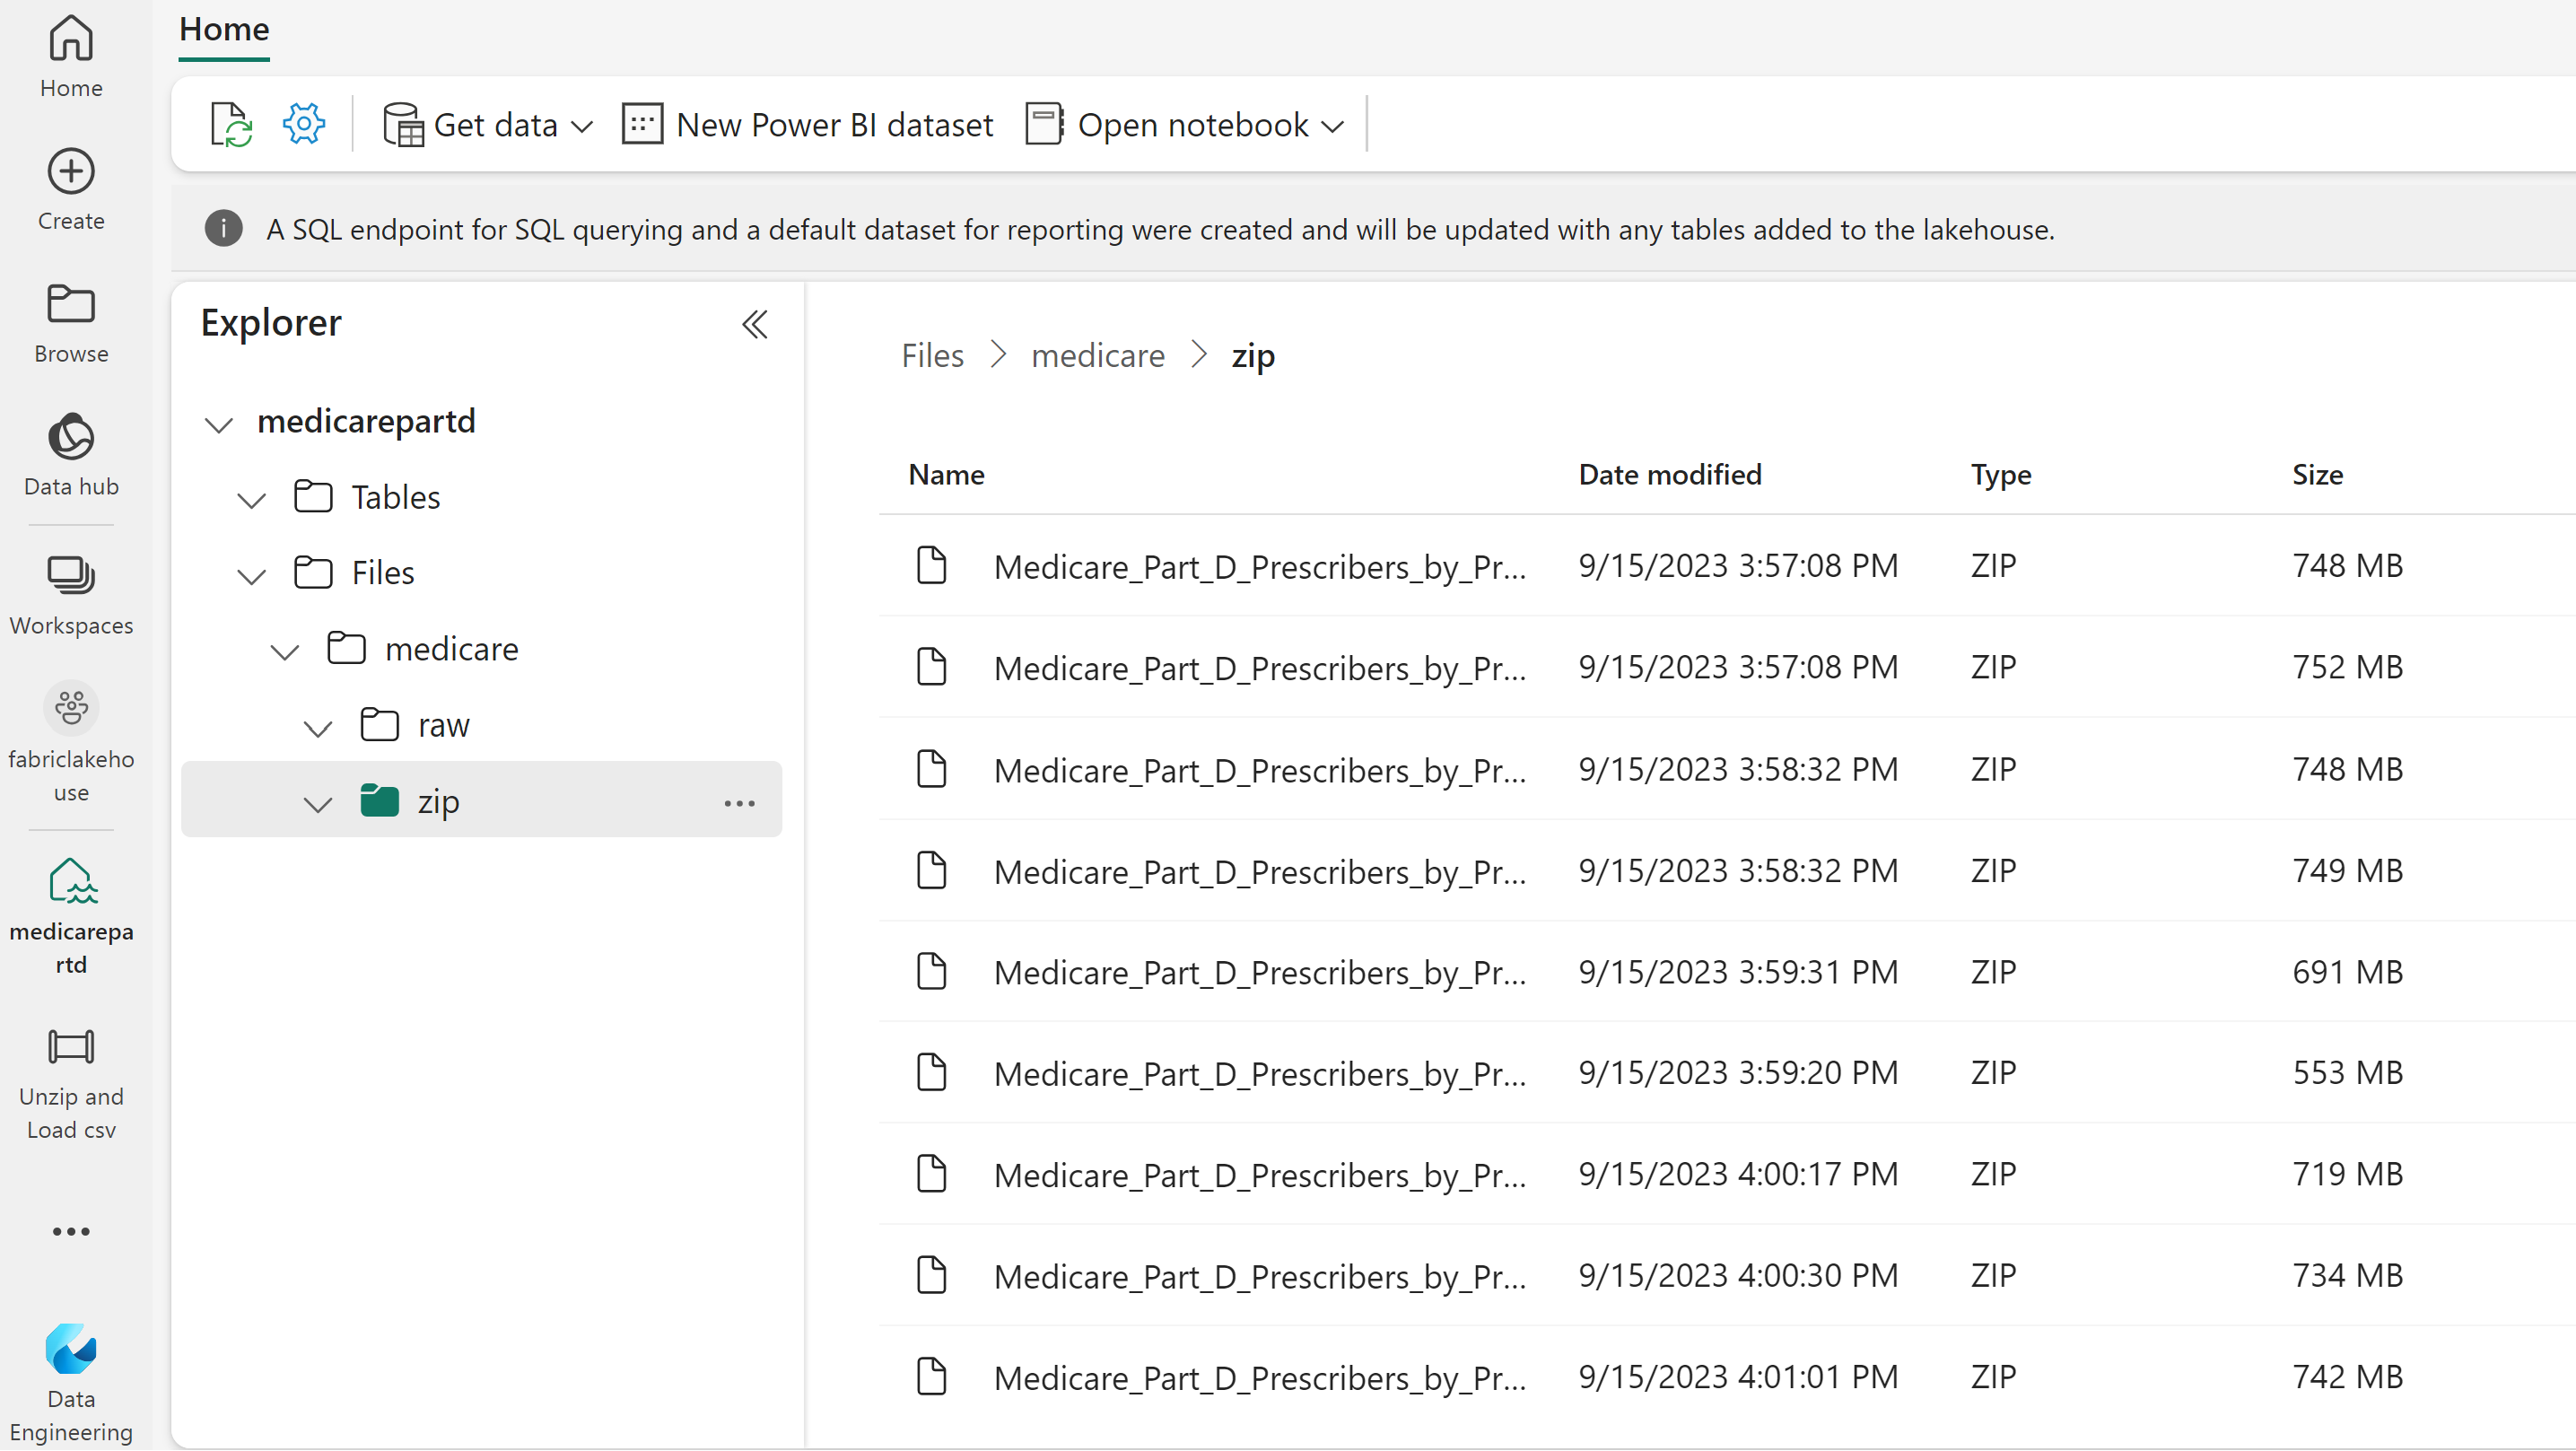Screen dimensions: 2576x1451
Task: Collapse the Explorer pane with double chevron
Action: pos(755,324)
